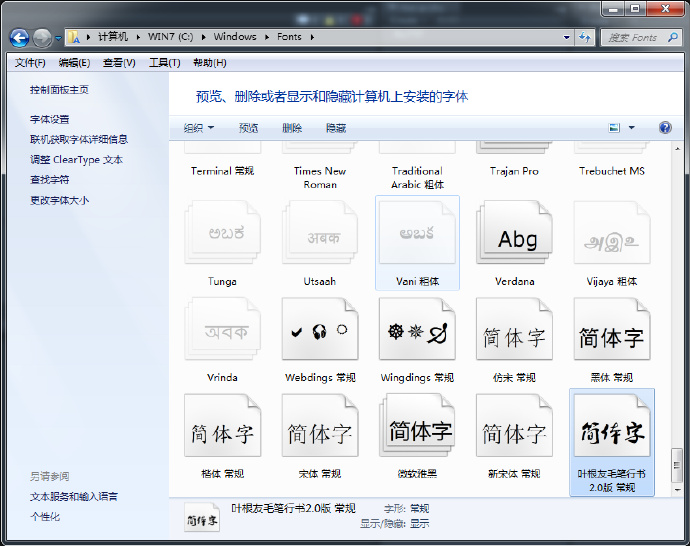Open the 编辑(E) menu
The image size is (690, 546).
click(74, 63)
